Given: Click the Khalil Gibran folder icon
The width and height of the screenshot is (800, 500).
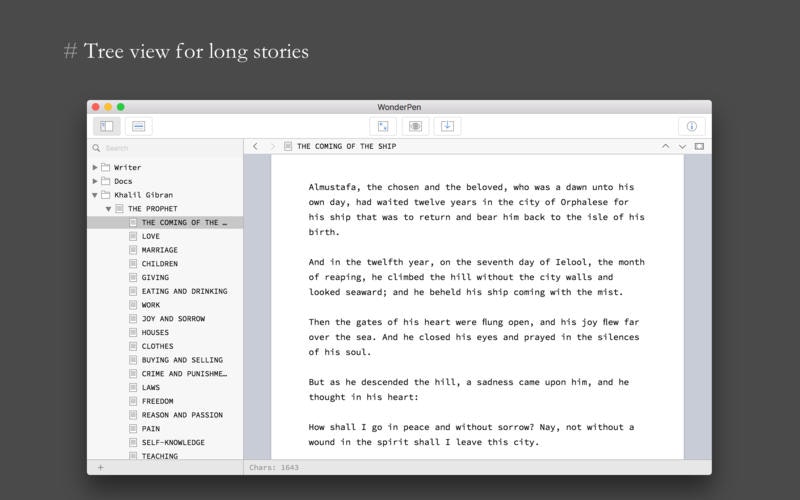Looking at the screenshot, I should point(106,195).
